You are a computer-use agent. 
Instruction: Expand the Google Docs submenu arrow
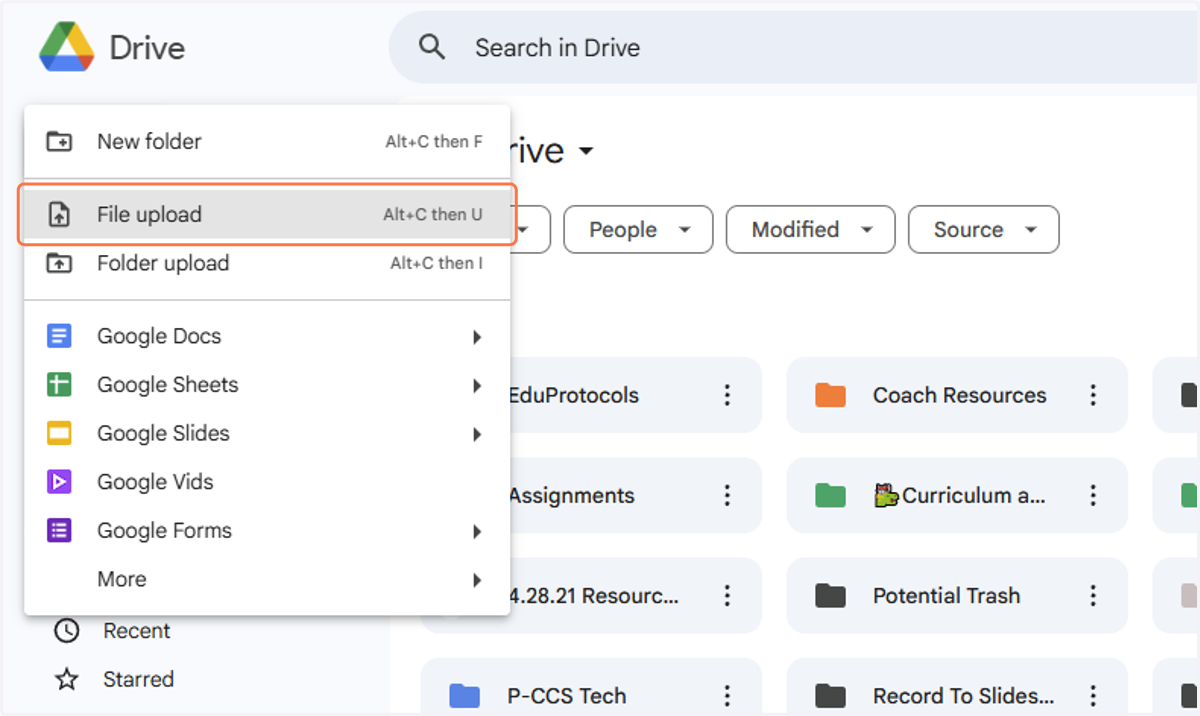coord(477,337)
